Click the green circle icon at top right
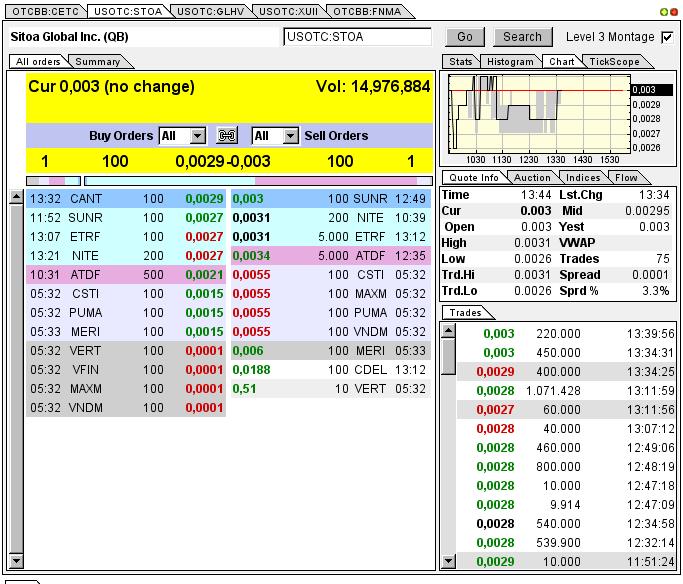The height and width of the screenshot is (584, 683). click(x=664, y=12)
